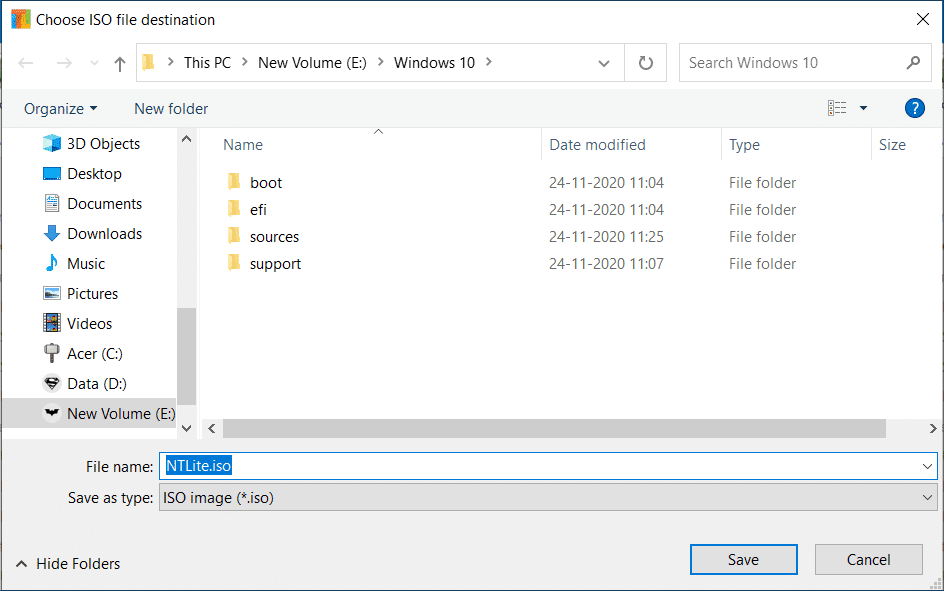Image resolution: width=944 pixels, height=591 pixels.
Task: Open Pictures folder in sidebar
Action: coord(93,294)
